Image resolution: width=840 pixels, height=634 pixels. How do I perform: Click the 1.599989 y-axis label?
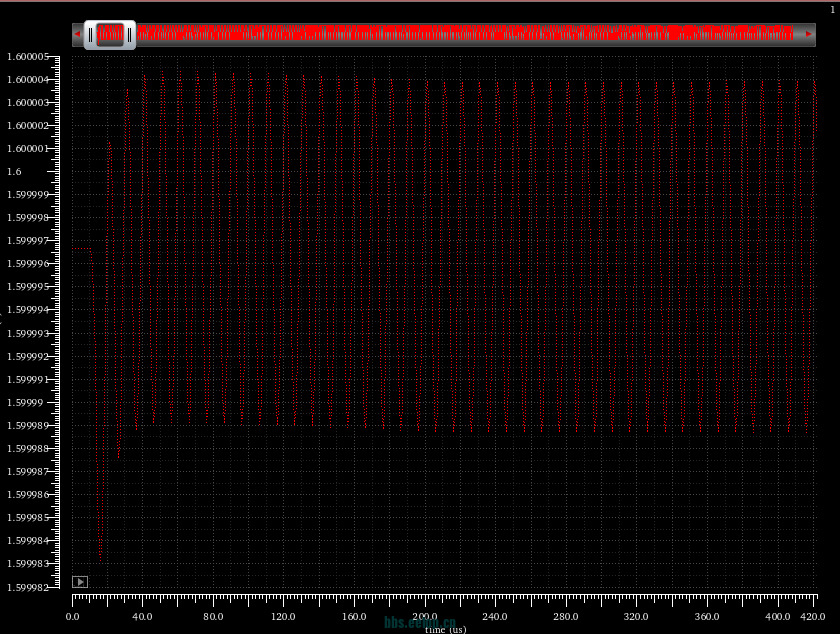click(27, 426)
